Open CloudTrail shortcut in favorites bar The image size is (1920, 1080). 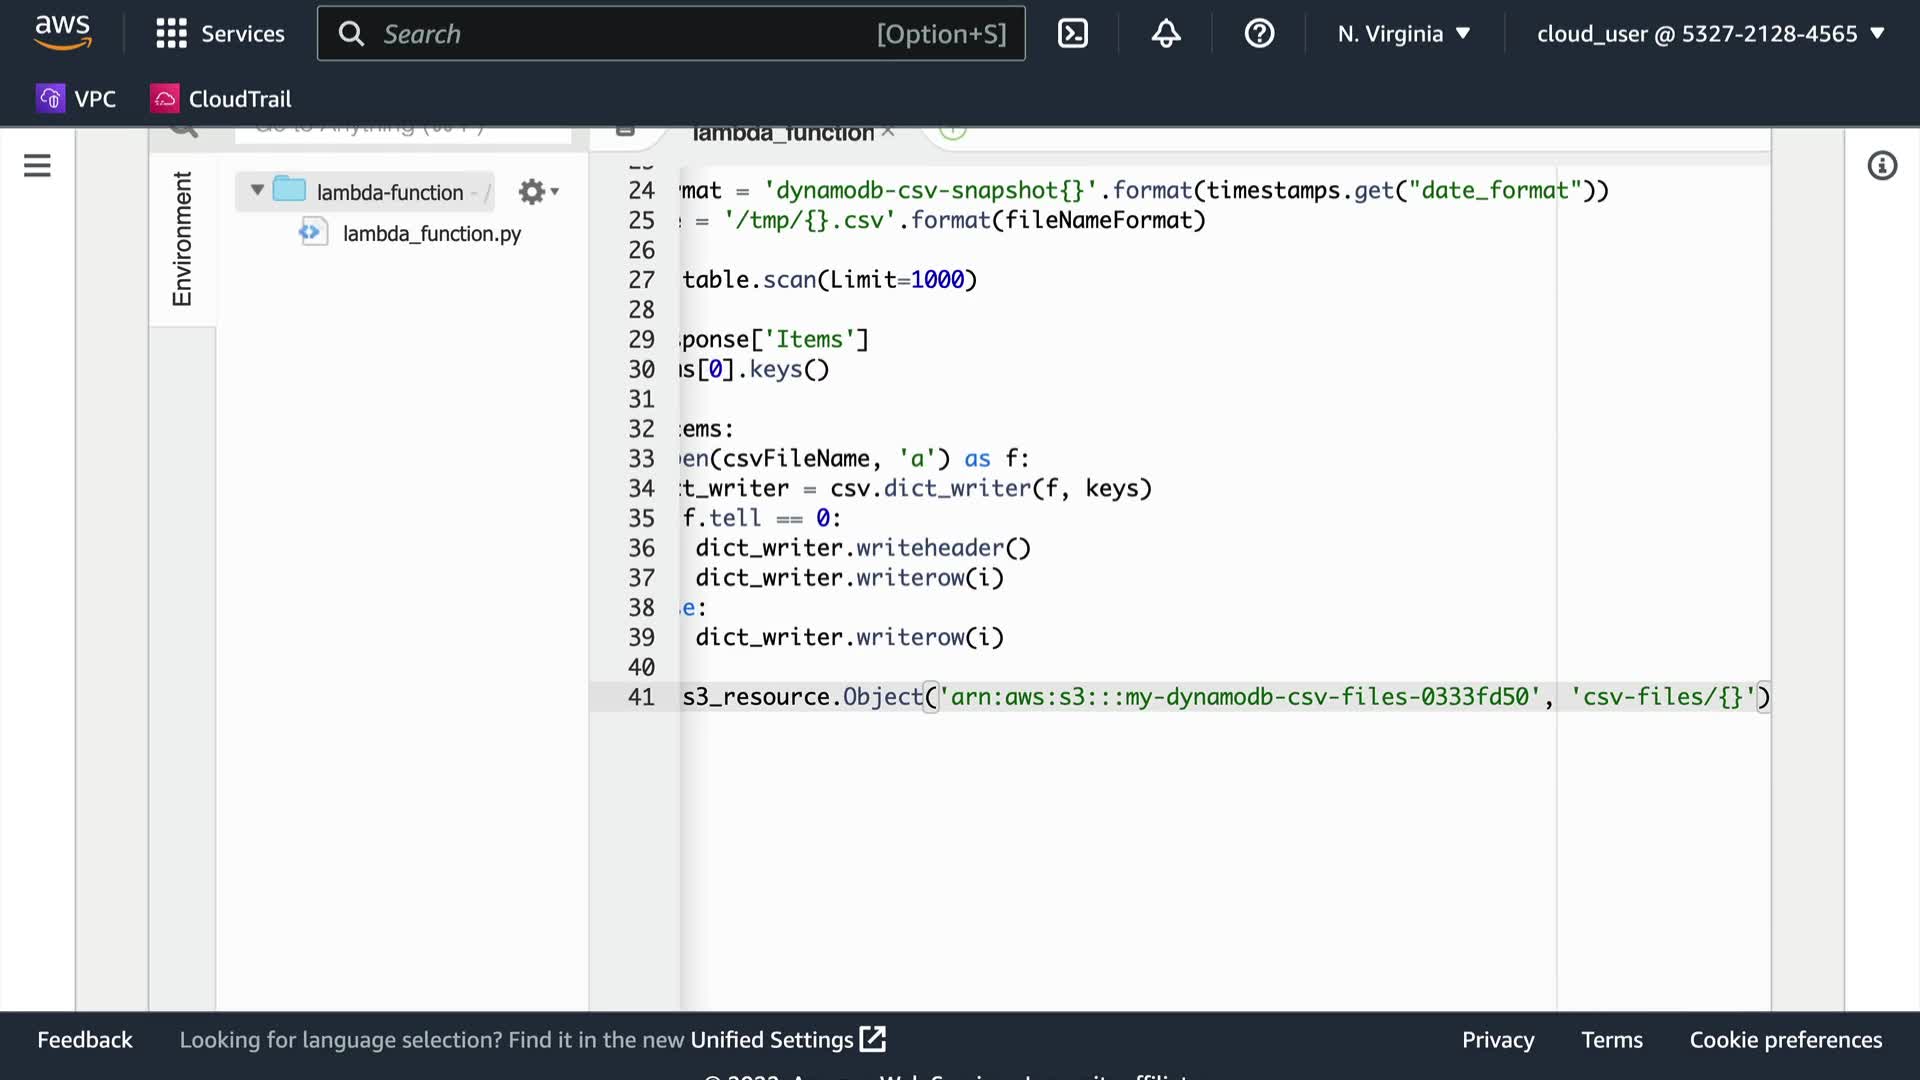click(x=221, y=99)
